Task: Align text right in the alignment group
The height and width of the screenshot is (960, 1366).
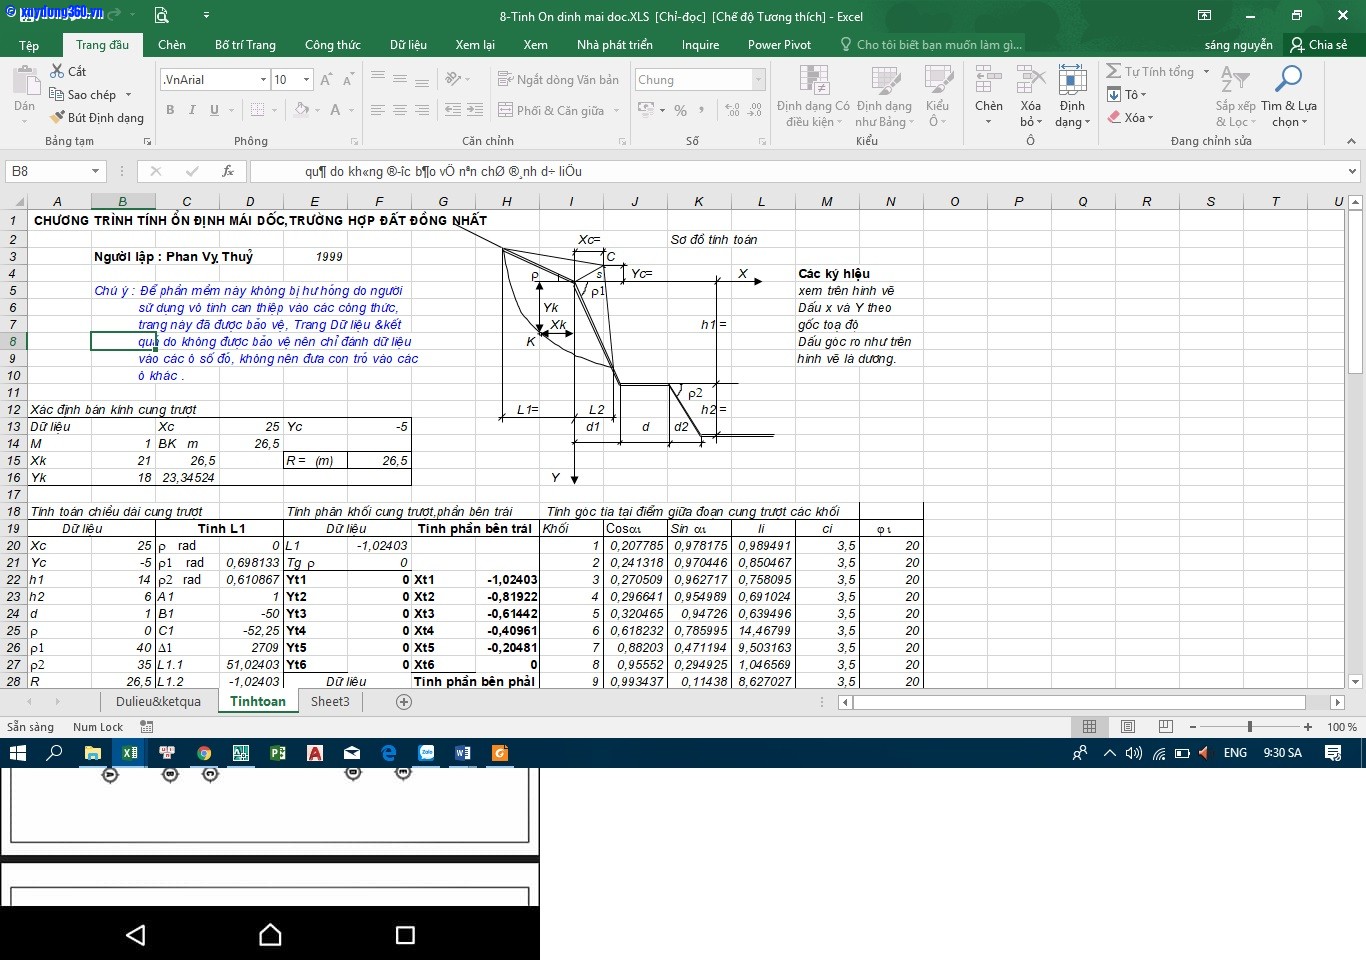Action: (x=421, y=110)
